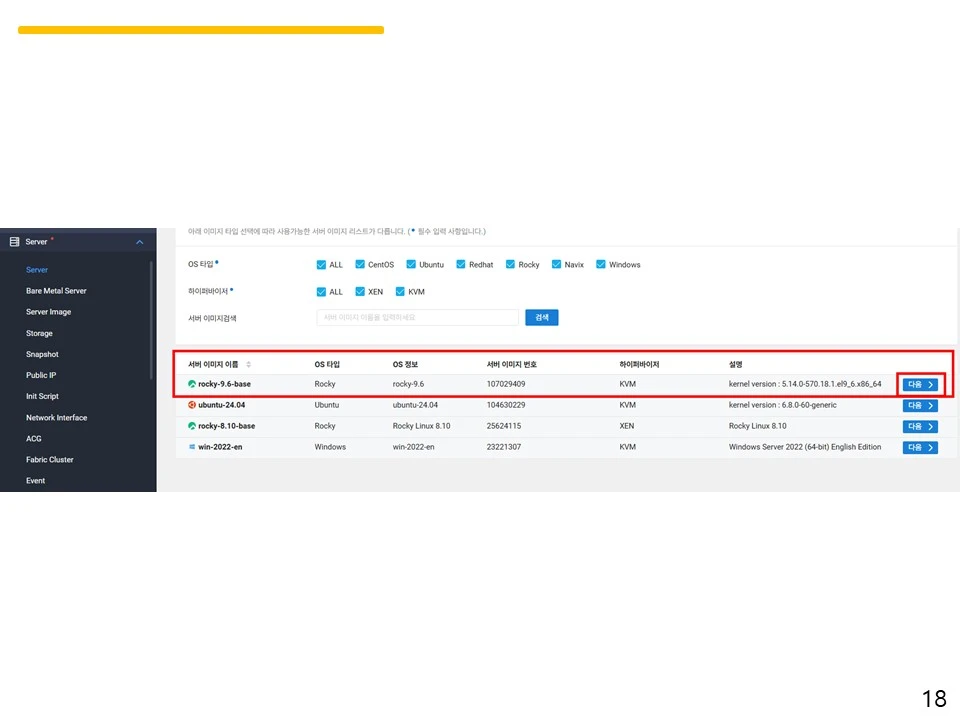Click the 서버 이미지 번호 column header

[x=511, y=364]
